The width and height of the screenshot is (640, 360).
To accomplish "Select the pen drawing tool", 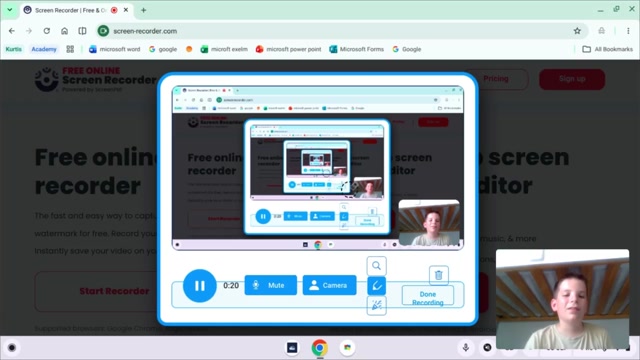I will click(376, 286).
